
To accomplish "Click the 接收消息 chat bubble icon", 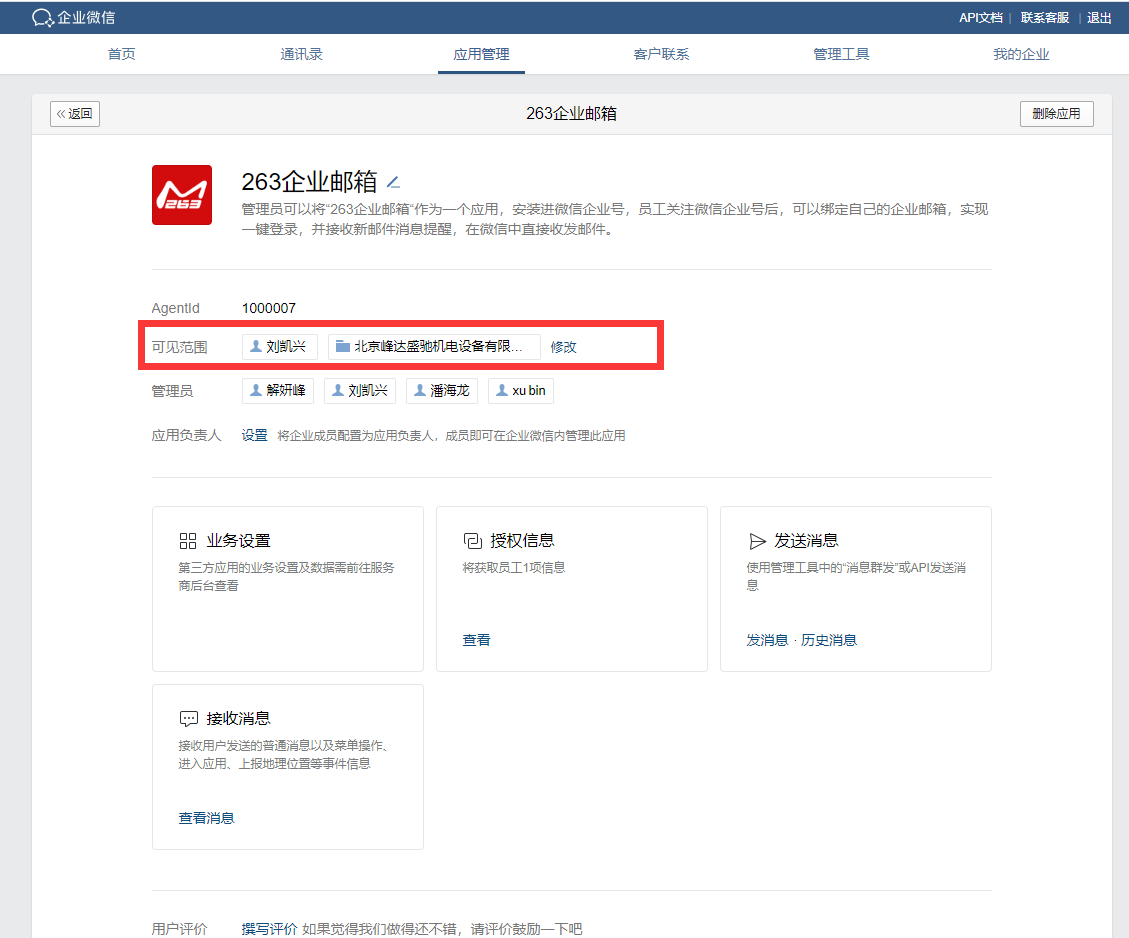I will click(189, 718).
